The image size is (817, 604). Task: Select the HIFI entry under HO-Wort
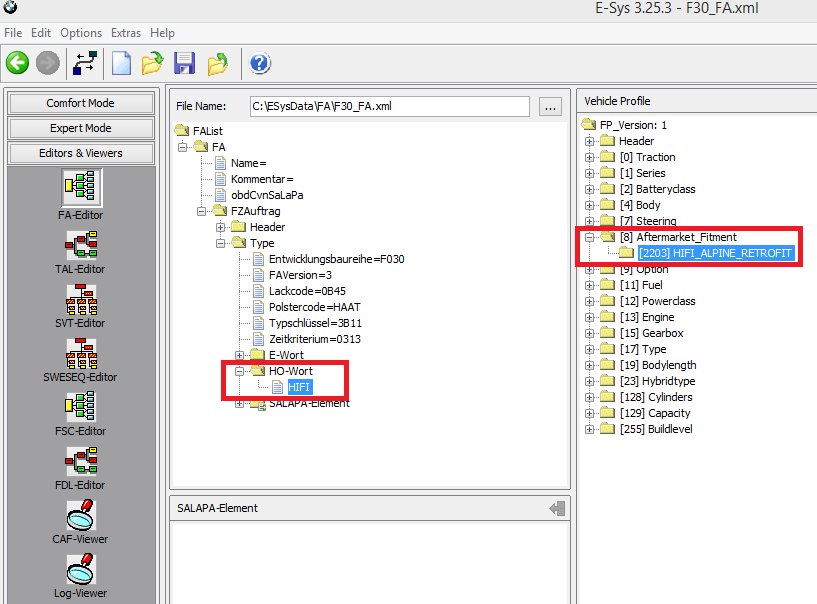[299, 387]
